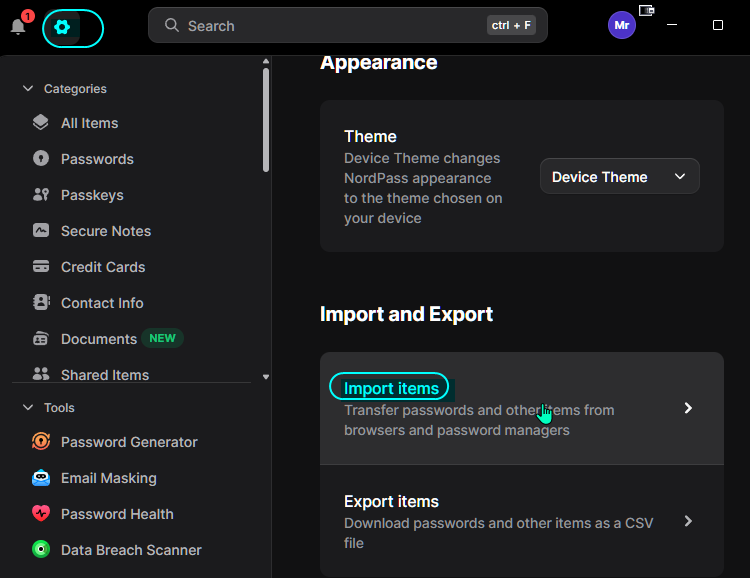
Task: Click the Import items link
Action: click(391, 388)
